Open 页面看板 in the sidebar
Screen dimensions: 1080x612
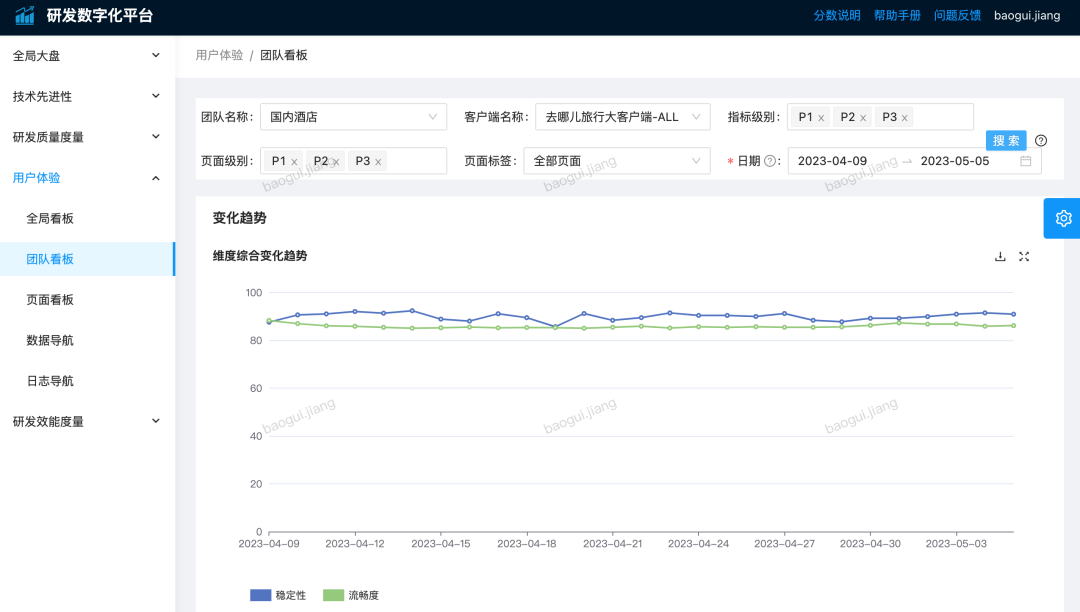pyautogui.click(x=87, y=299)
